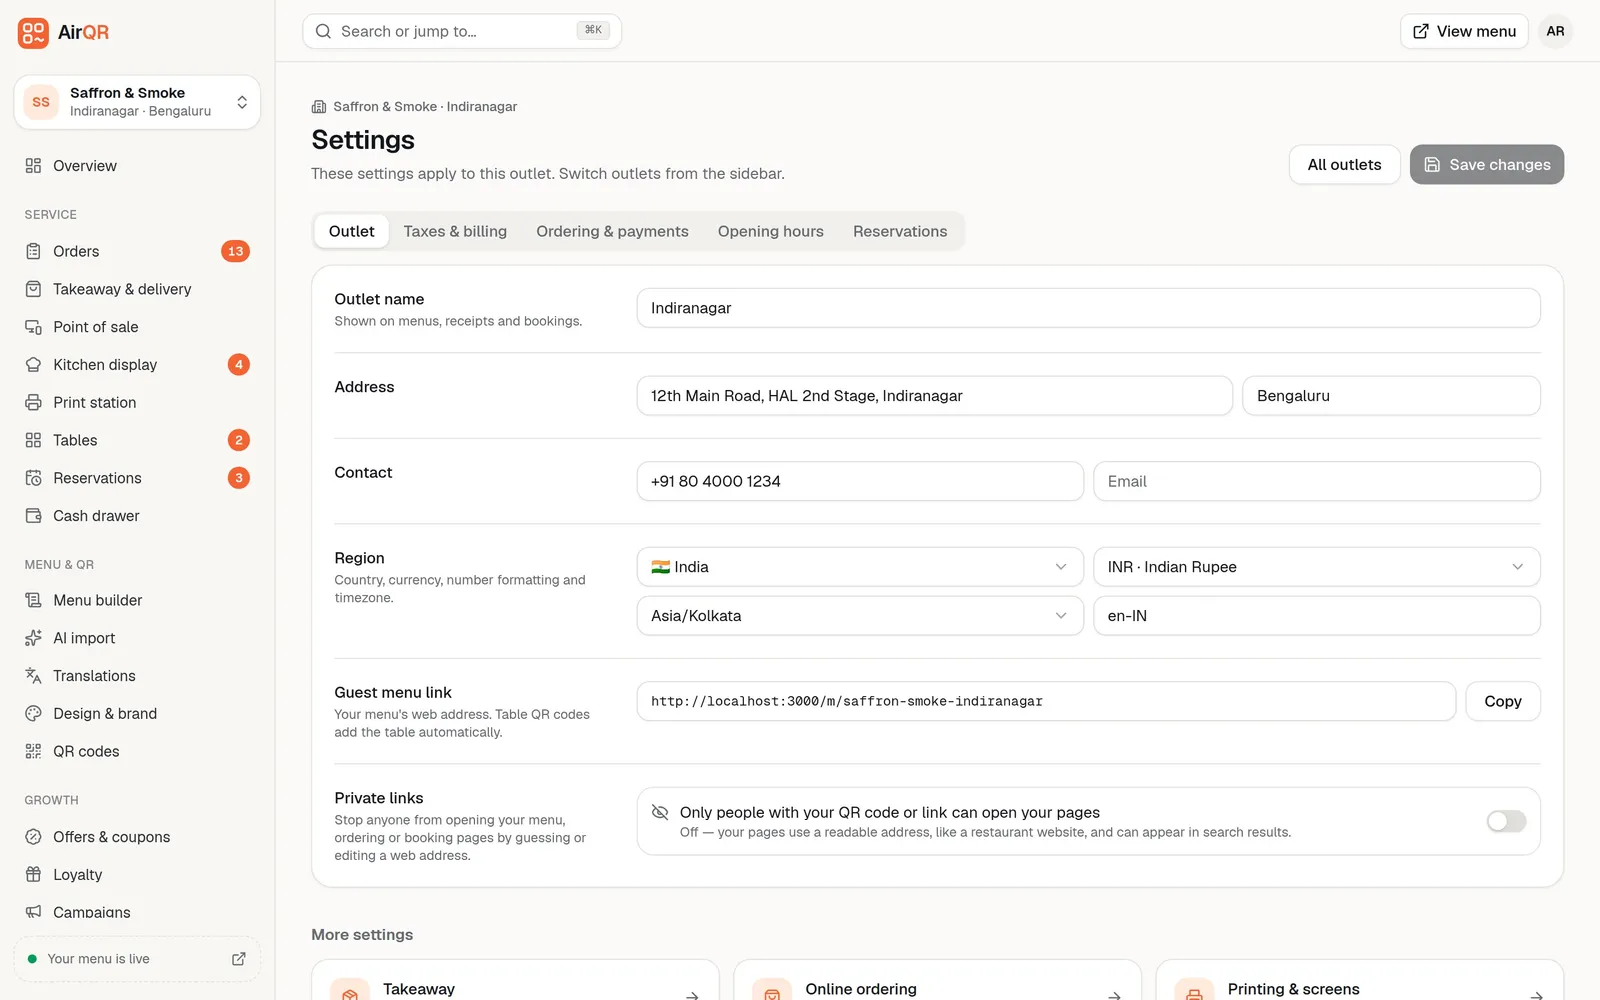
Task: Open the Takeaway settings card
Action: [x=515, y=981]
